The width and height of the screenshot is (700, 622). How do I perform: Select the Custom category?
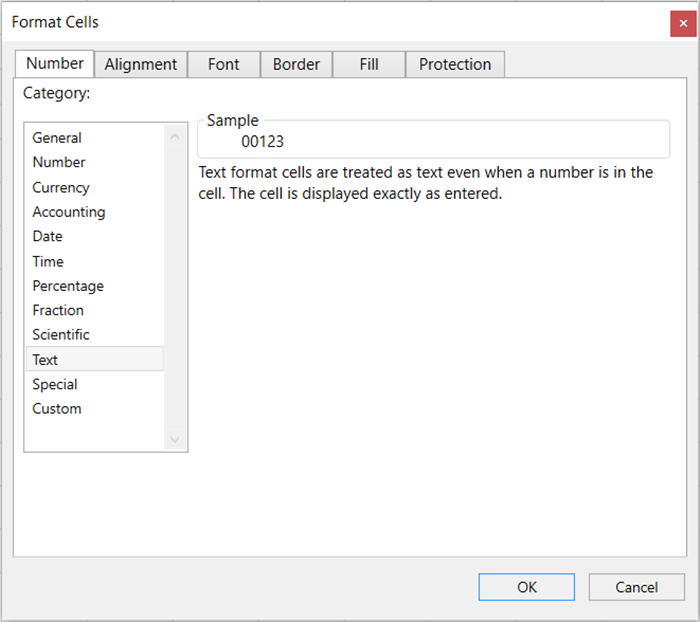[57, 409]
